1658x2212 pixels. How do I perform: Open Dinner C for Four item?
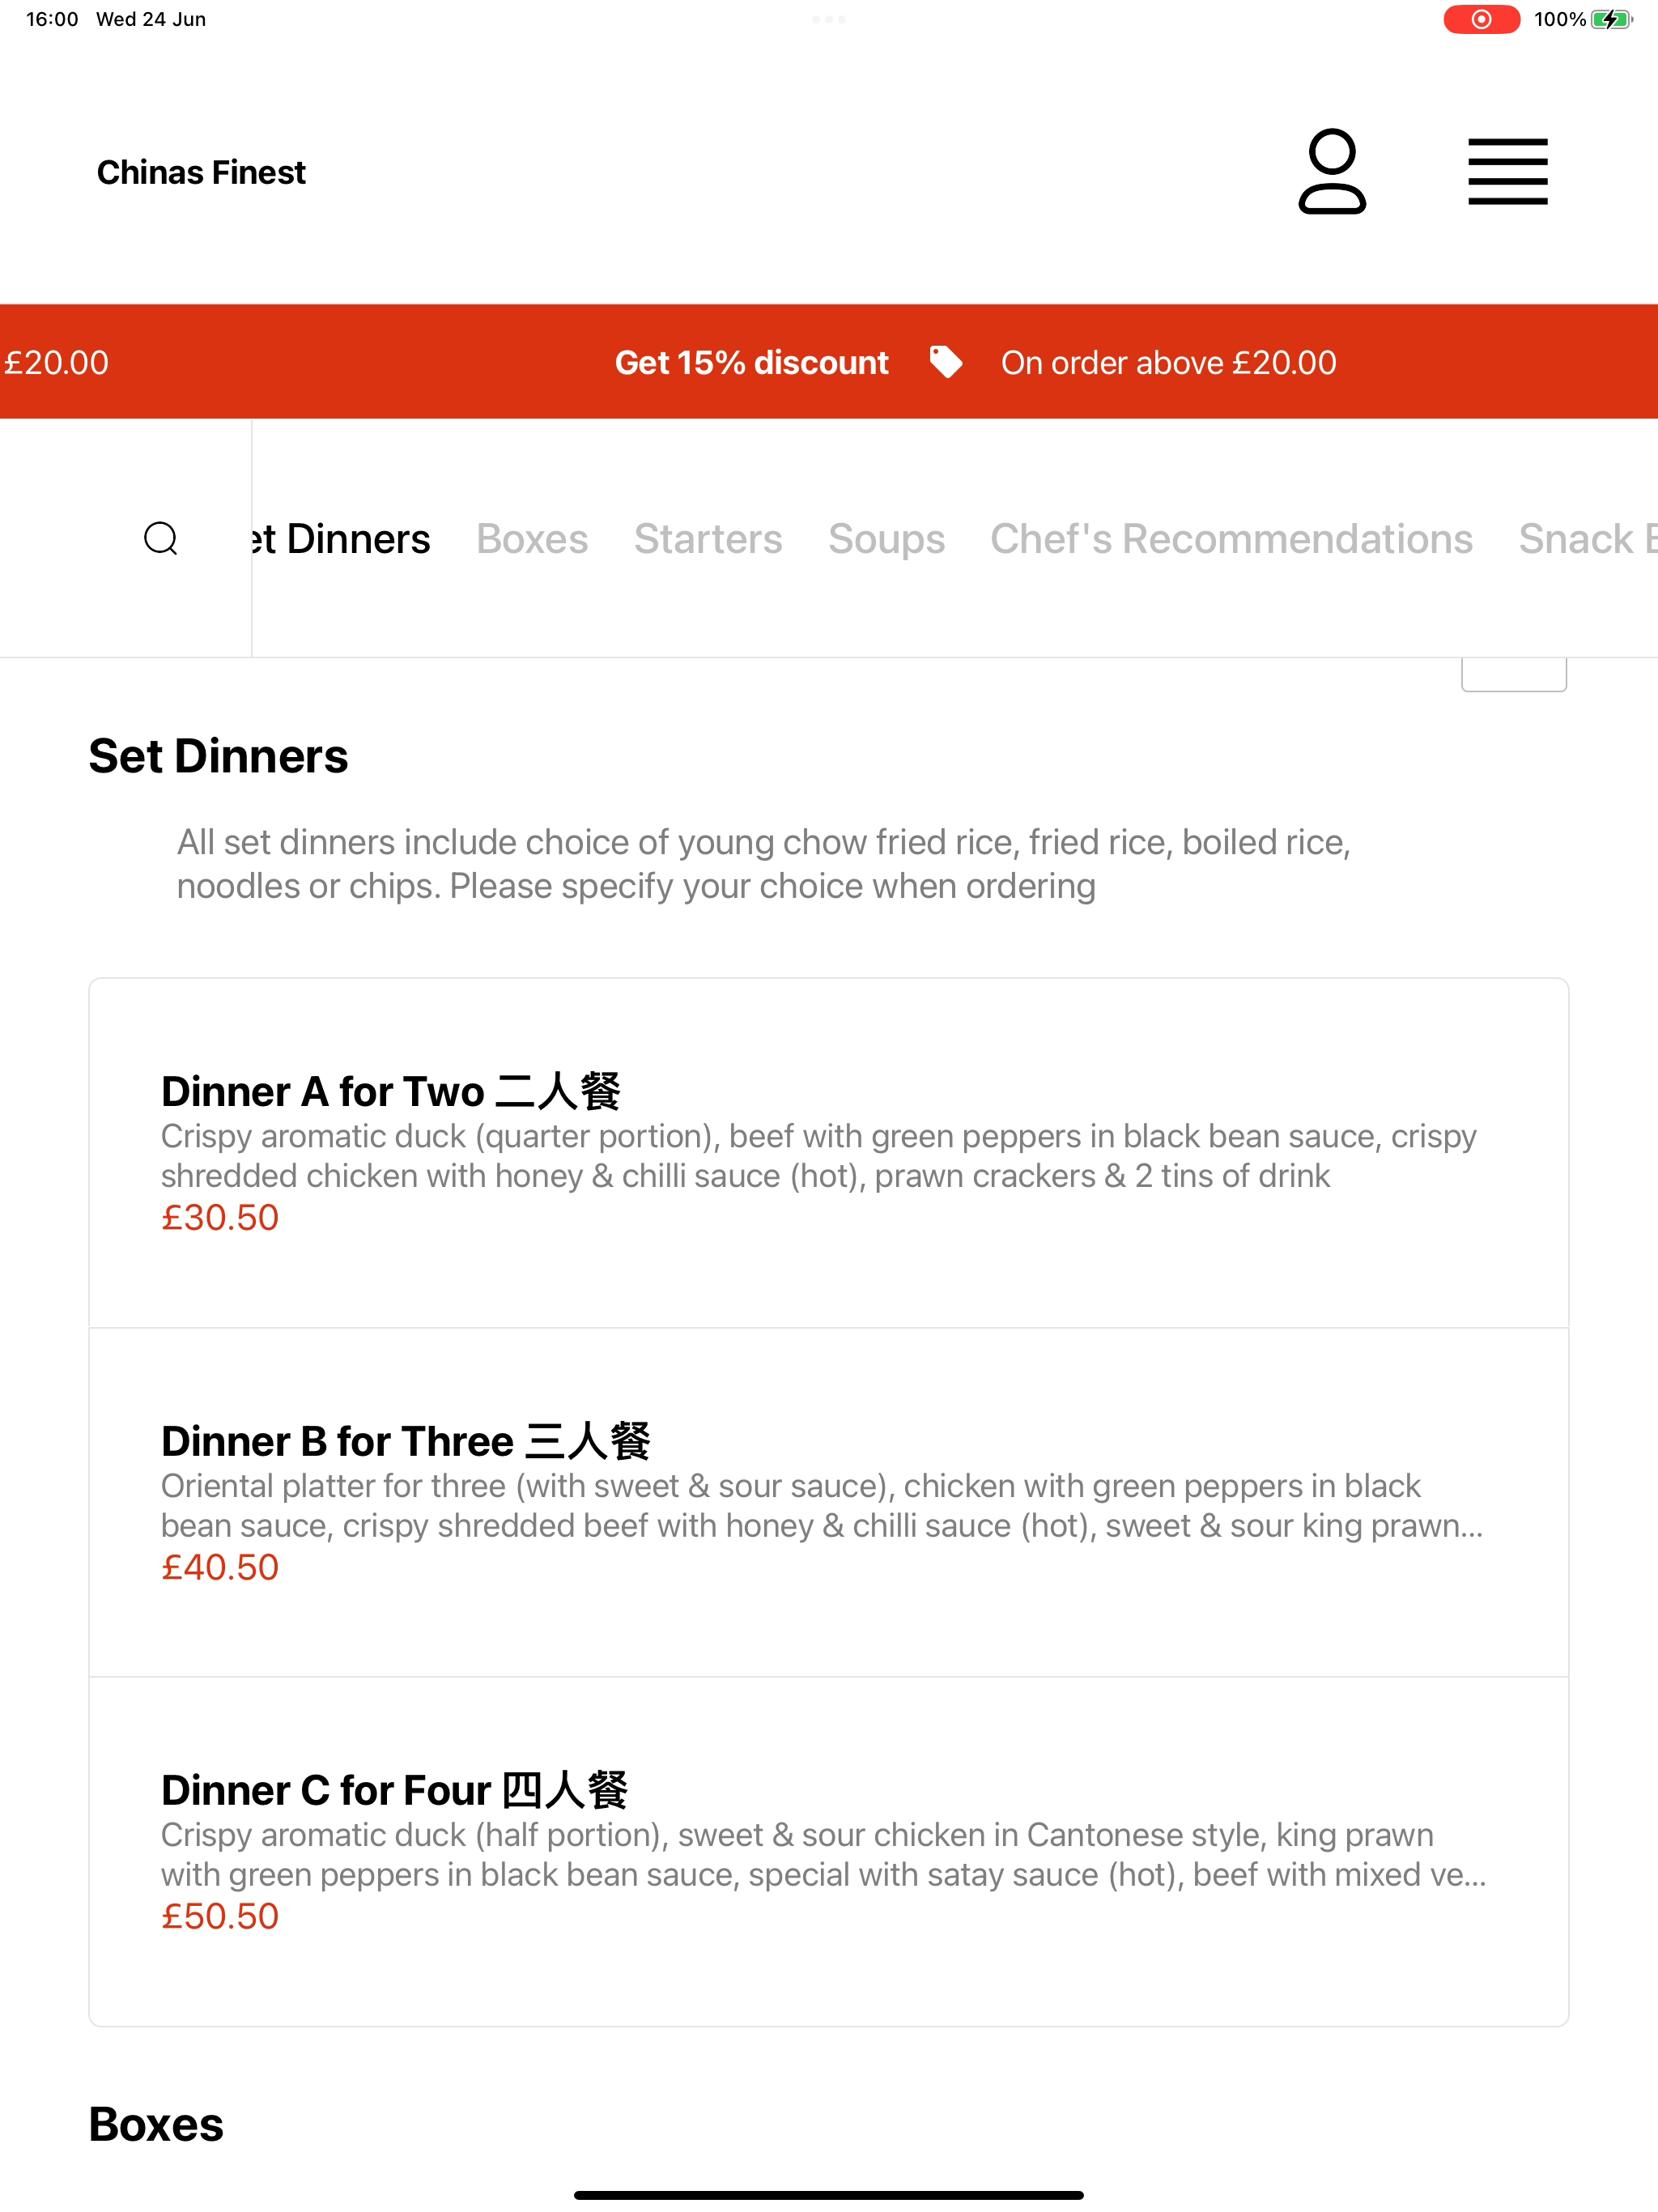tap(829, 1852)
